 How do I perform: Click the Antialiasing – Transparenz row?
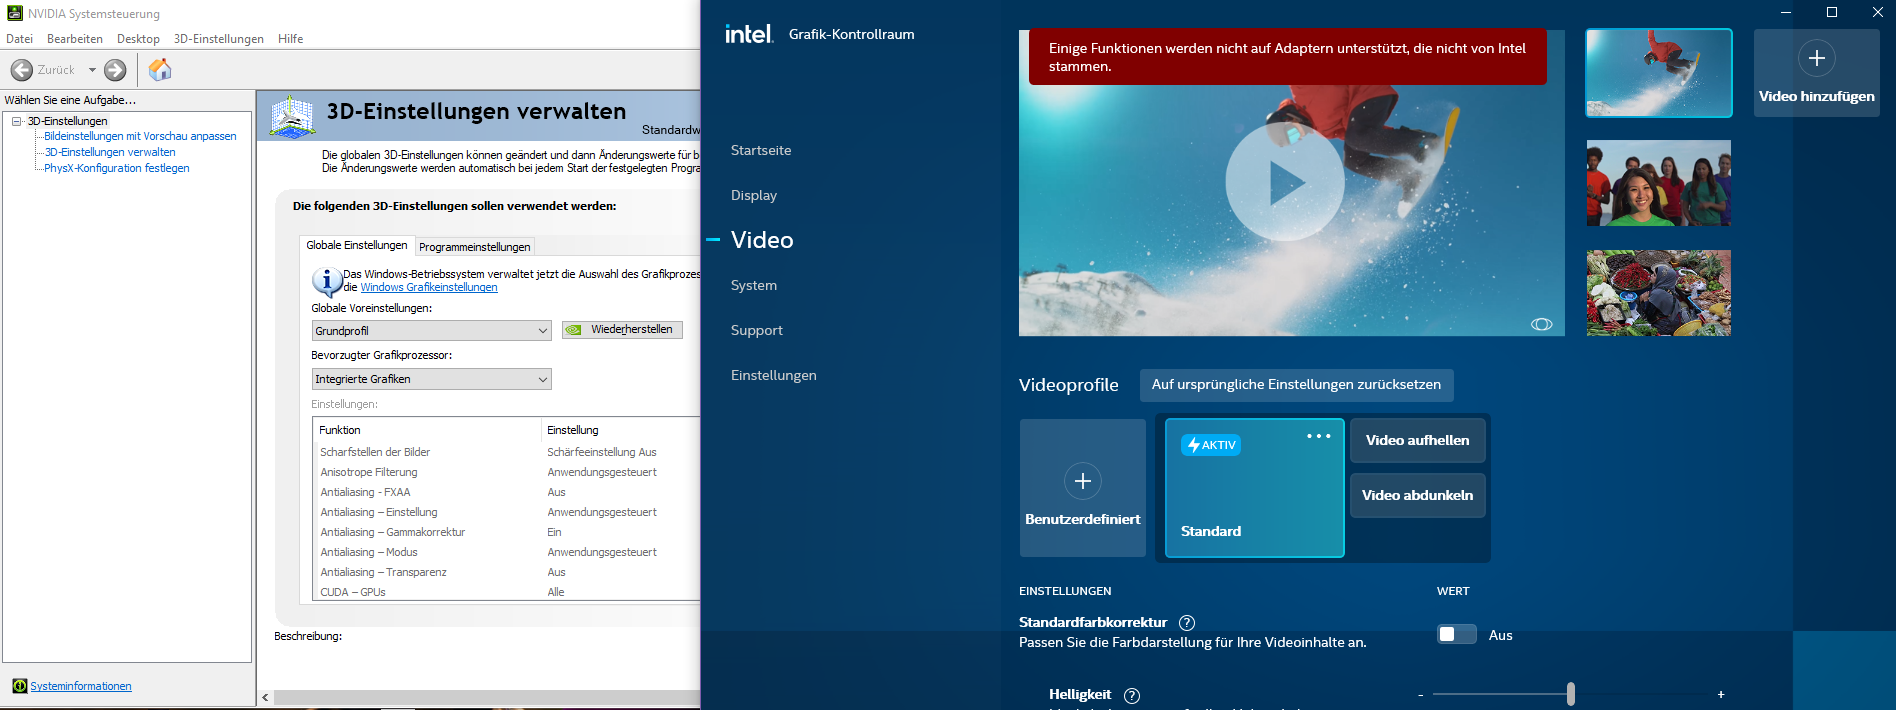507,572
